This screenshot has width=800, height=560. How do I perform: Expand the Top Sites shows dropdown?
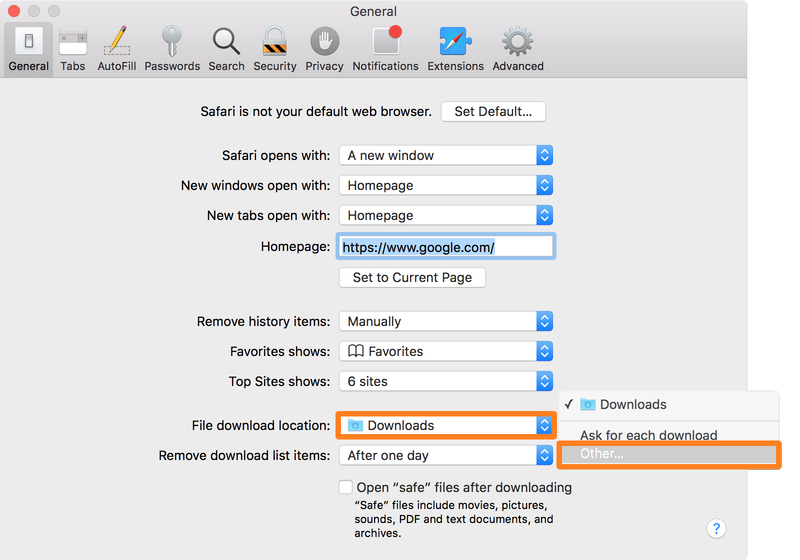coord(446,381)
